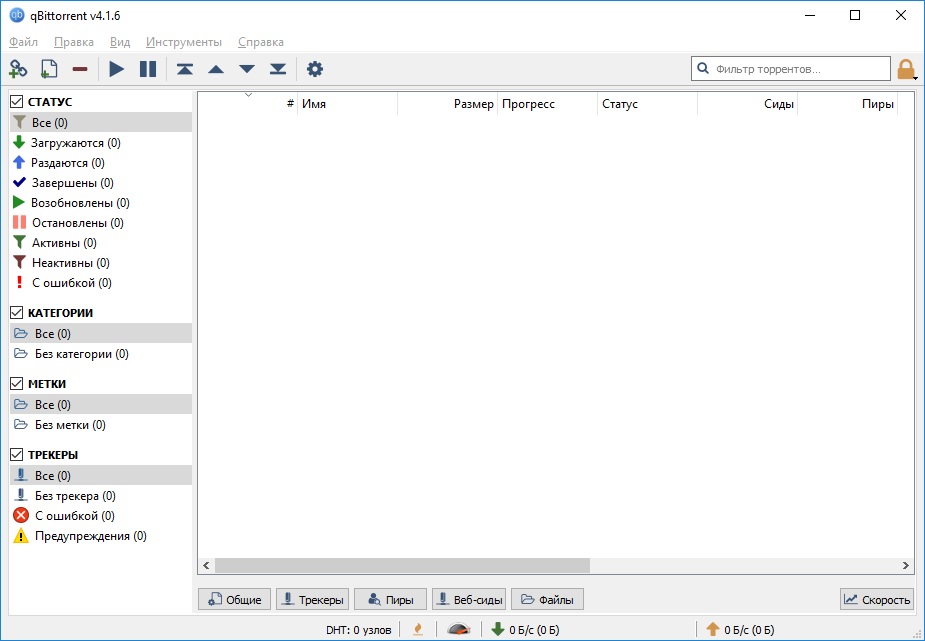925x641 pixels.
Task: Open the Правка menu
Action: point(74,42)
